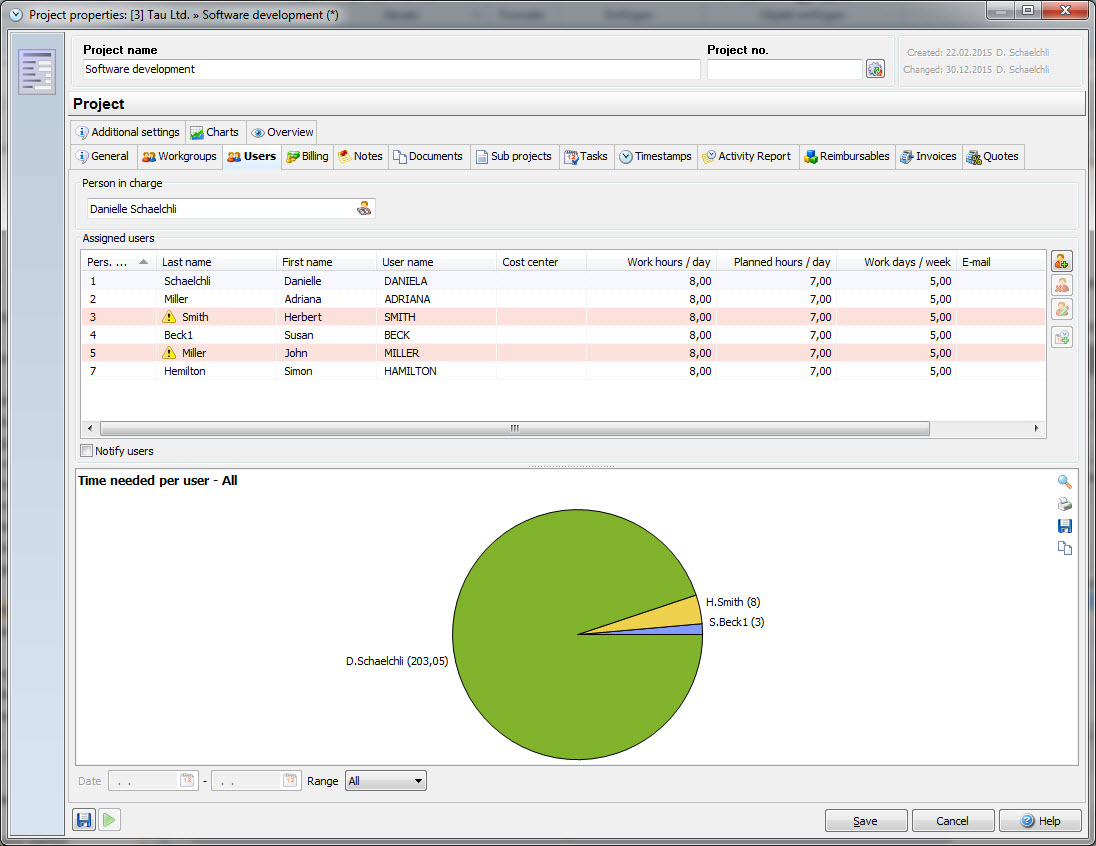Image resolution: width=1096 pixels, height=846 pixels.
Task: Click the add user icon beside the table
Action: (x=1061, y=261)
